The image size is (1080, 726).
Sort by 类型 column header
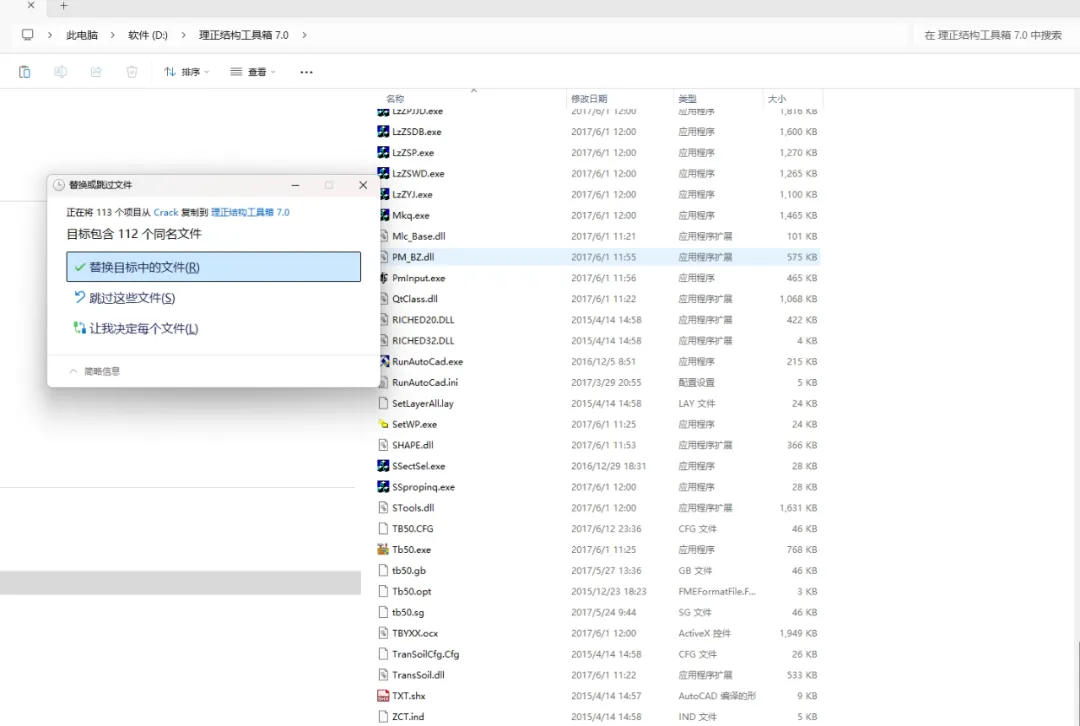(687, 98)
